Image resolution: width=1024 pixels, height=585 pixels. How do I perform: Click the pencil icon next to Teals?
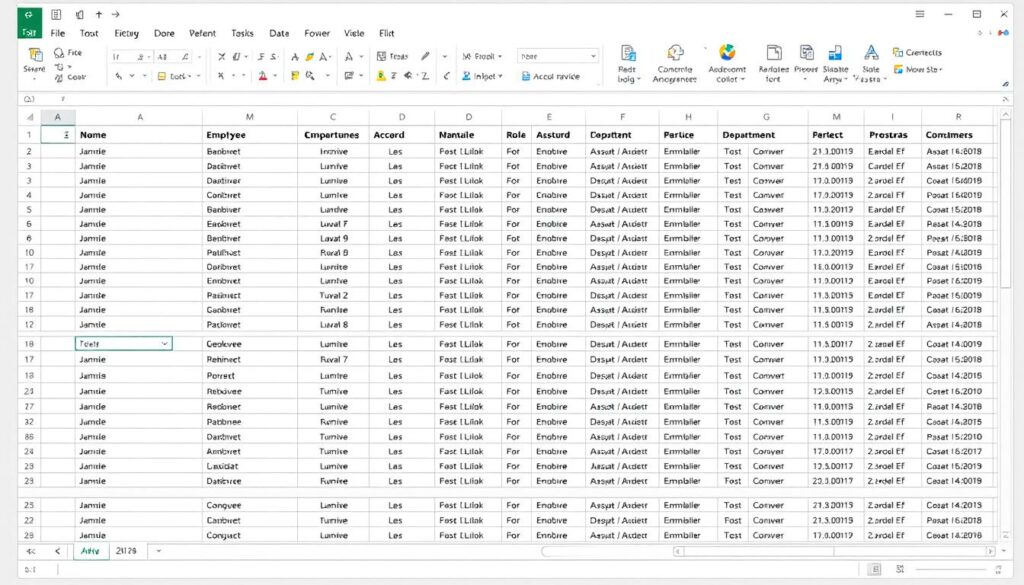pos(425,57)
